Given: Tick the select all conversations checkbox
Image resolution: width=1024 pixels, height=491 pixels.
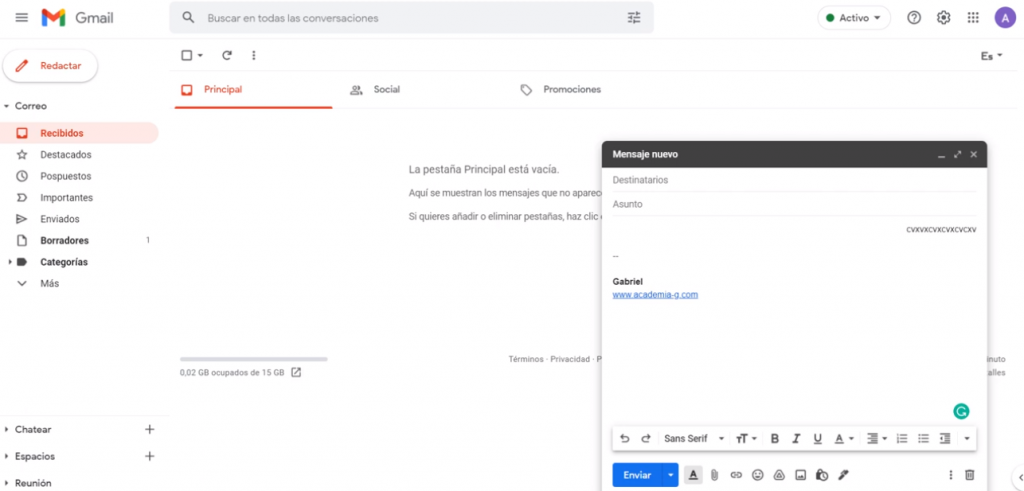Looking at the screenshot, I should click(186, 56).
